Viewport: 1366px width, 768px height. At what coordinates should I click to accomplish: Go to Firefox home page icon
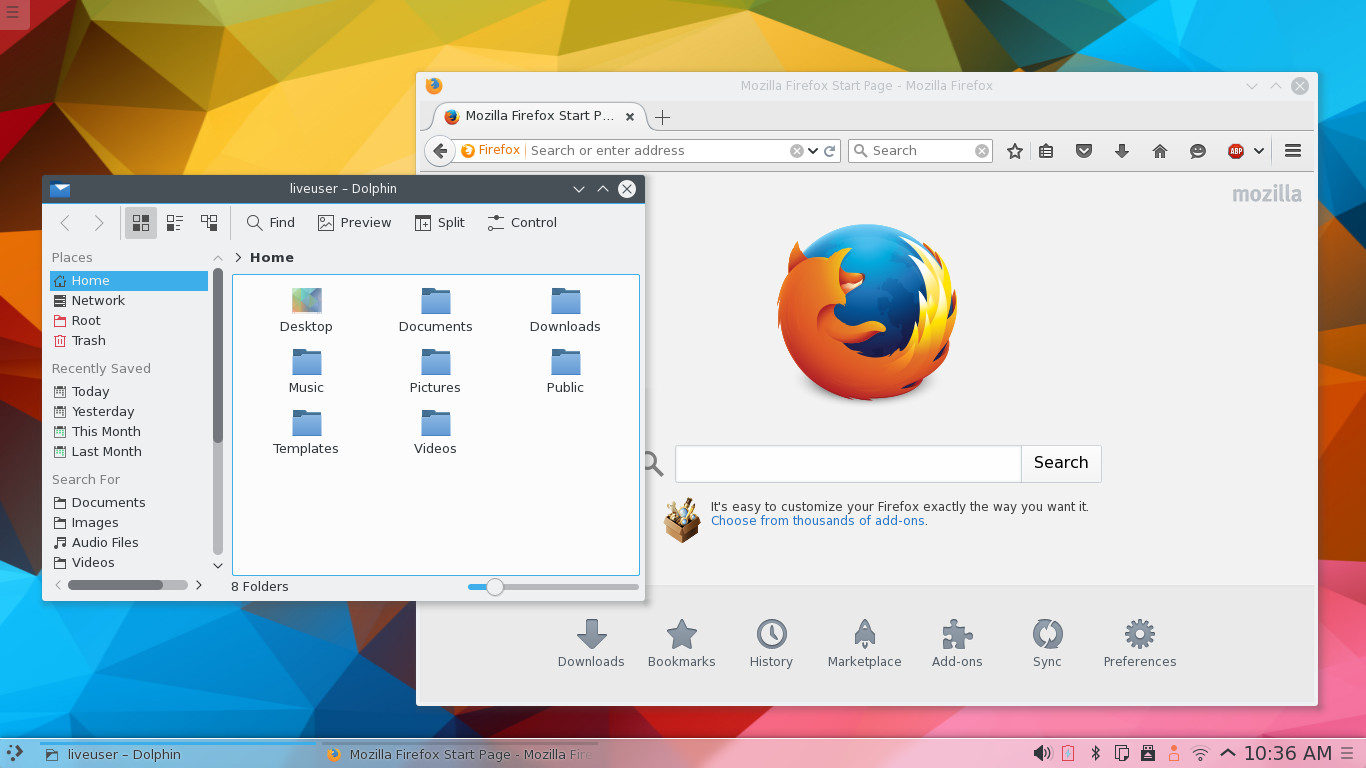click(x=1160, y=151)
